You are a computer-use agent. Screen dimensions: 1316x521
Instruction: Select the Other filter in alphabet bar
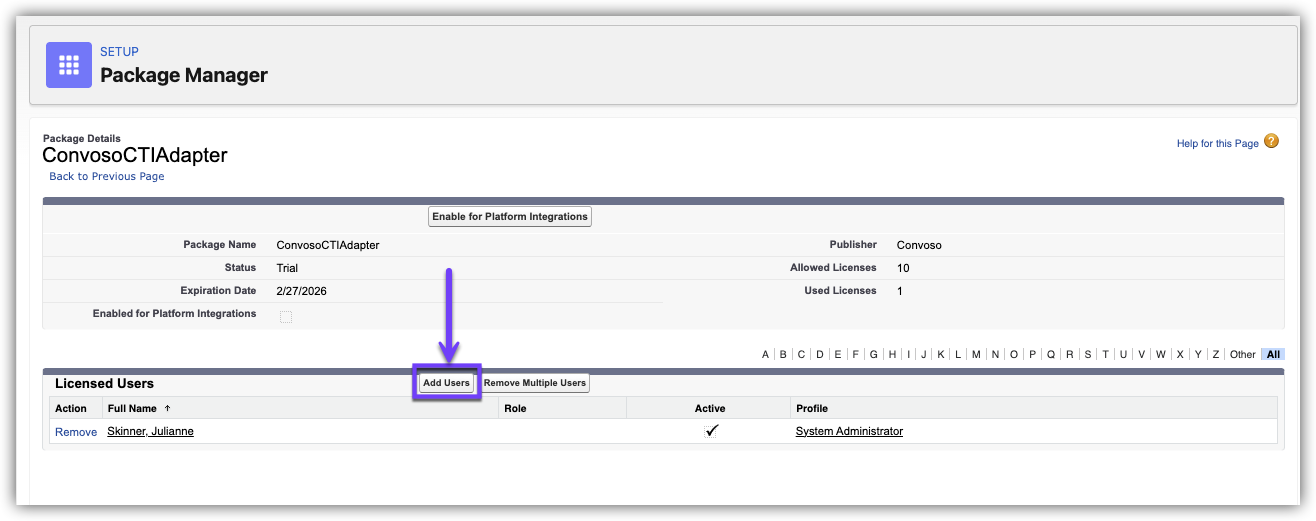[1242, 354]
